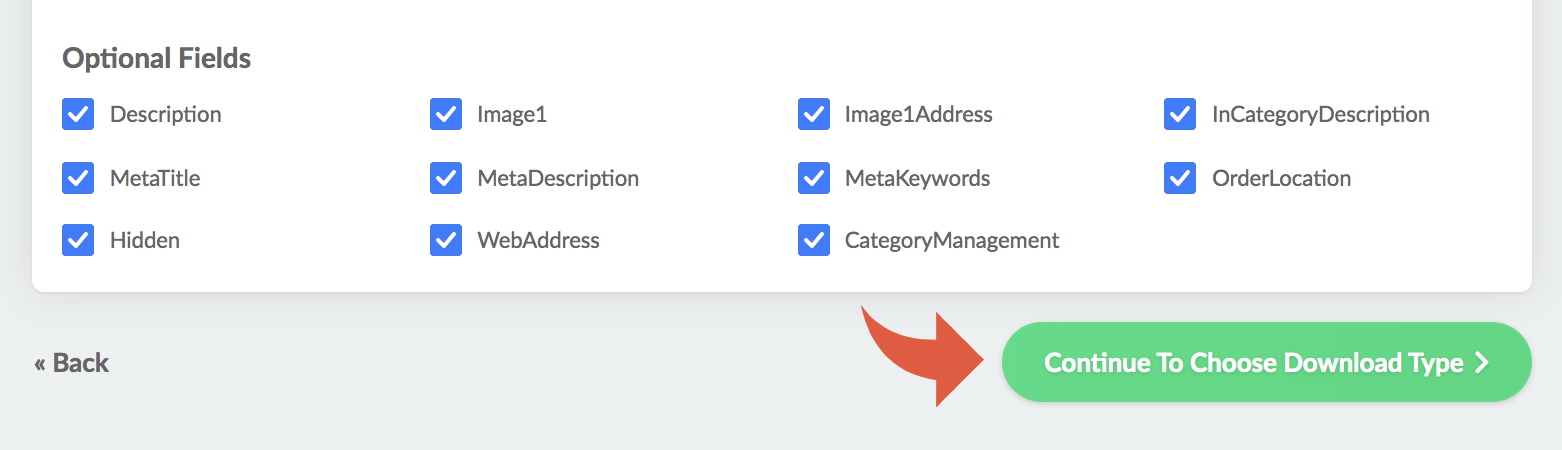Toggle MetaDescription checkbox off
The height and width of the screenshot is (450, 1562).
point(446,178)
